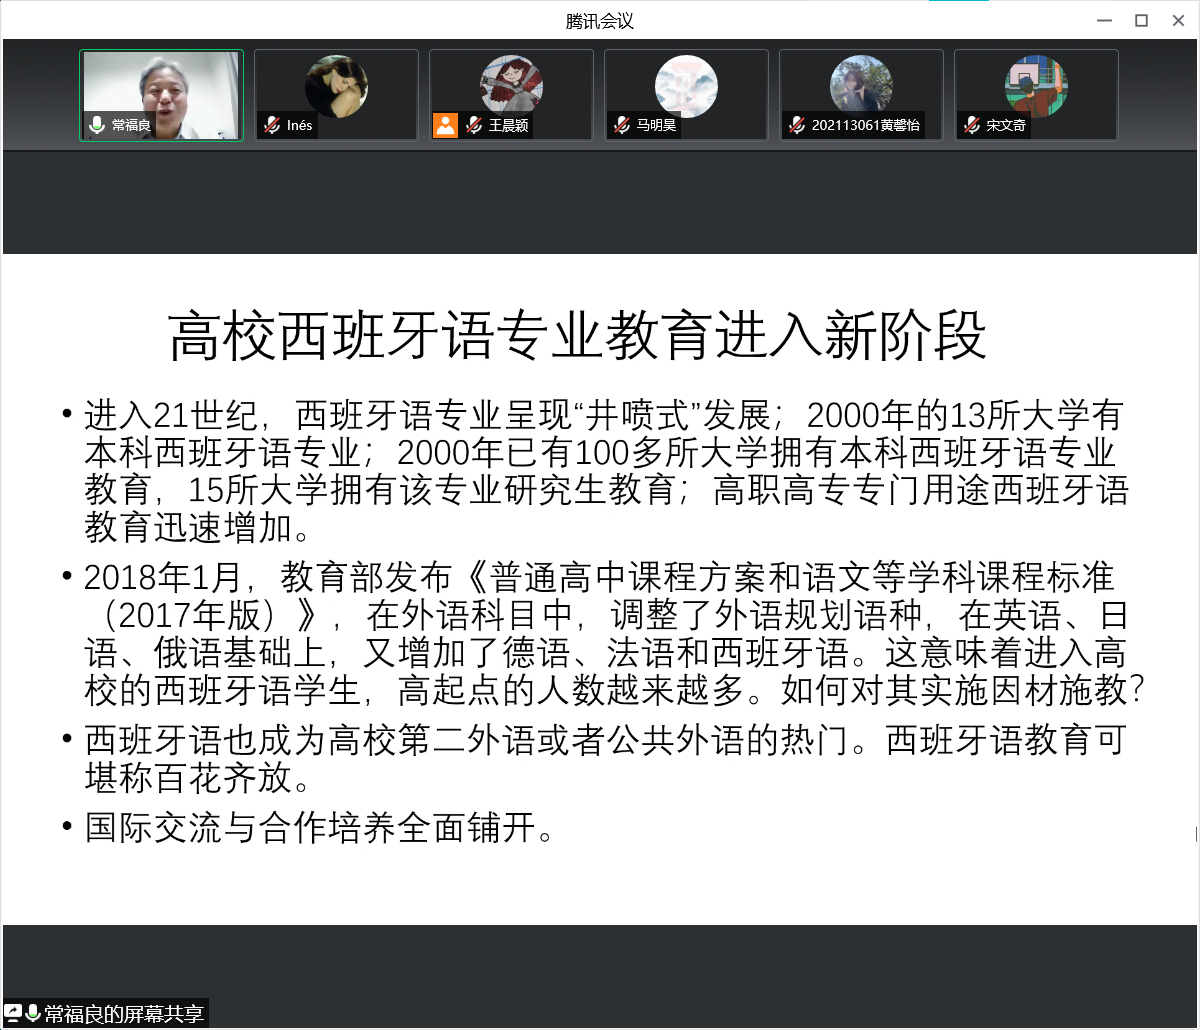Viewport: 1200px width, 1030px height.
Task: Click the 腾讯会议 window title
Action: pyautogui.click(x=599, y=20)
